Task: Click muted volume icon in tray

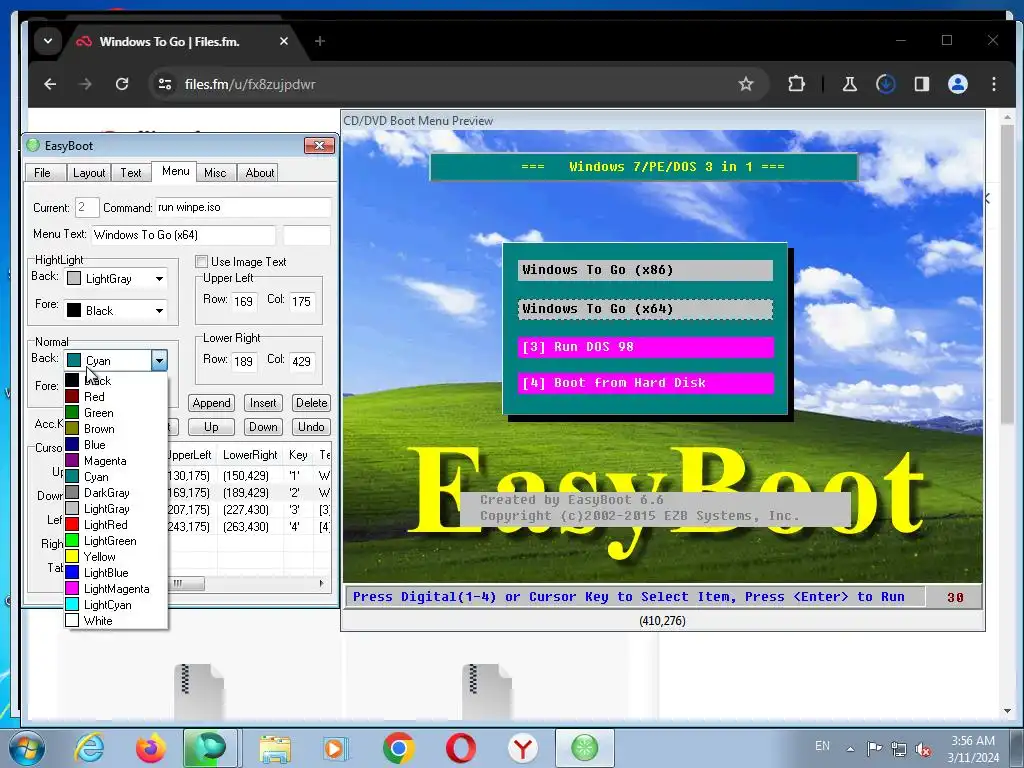Action: 923,749
